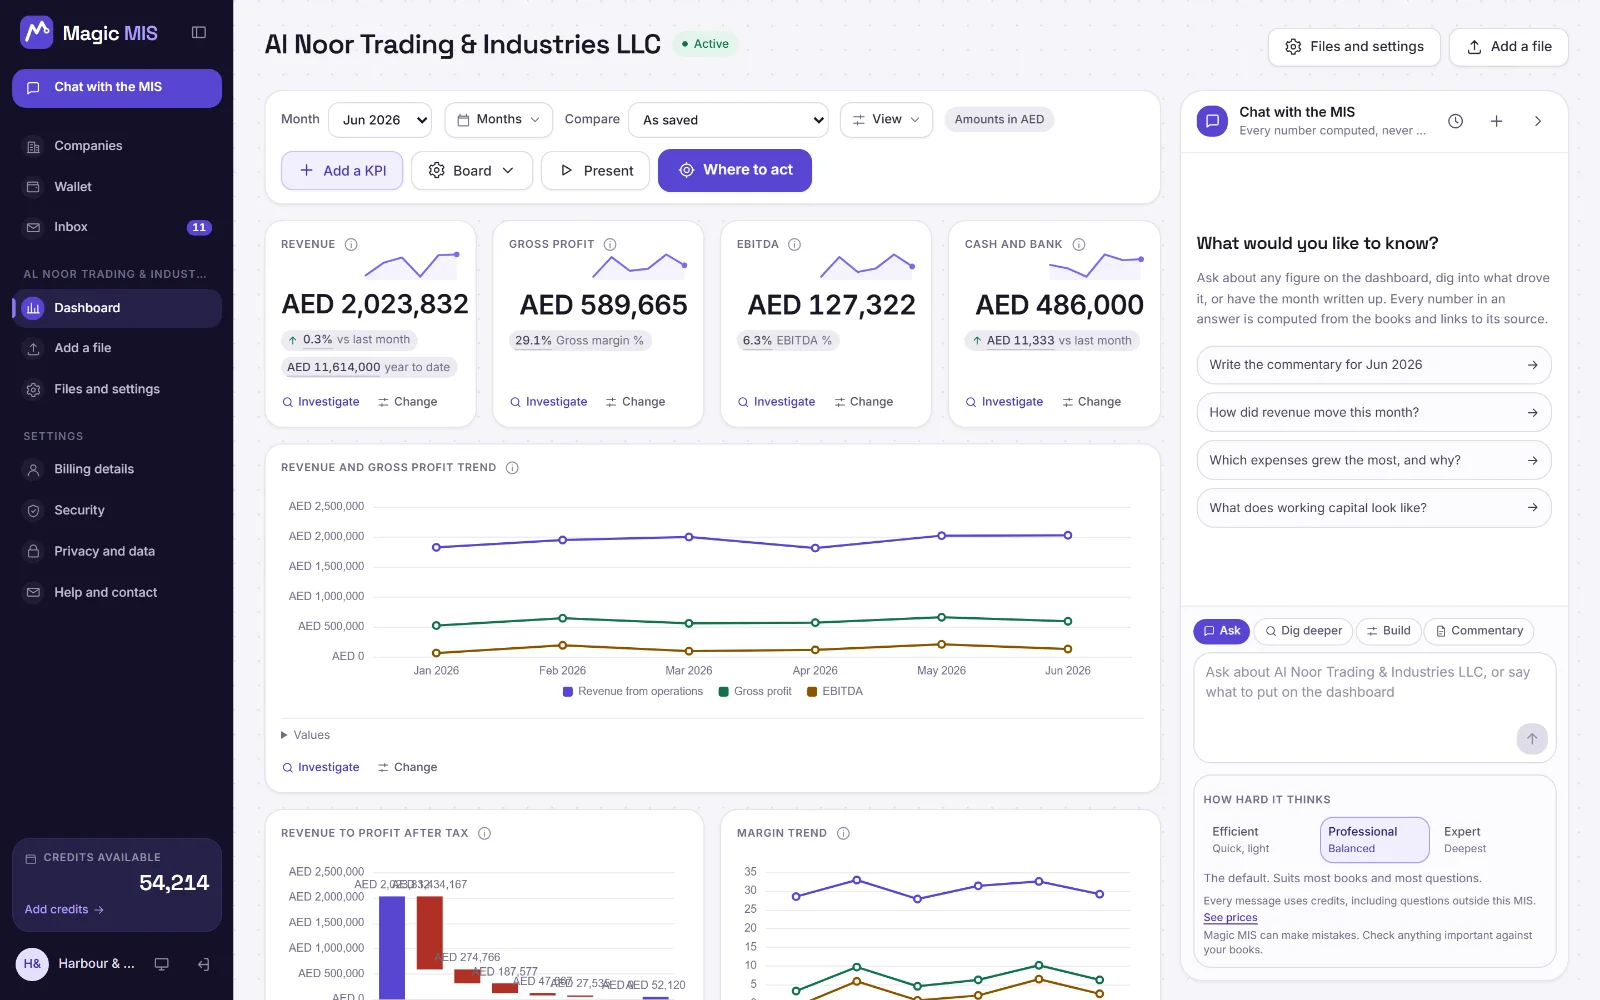This screenshot has width=1600, height=1000.
Task: Open the Months period dropdown
Action: point(499,120)
